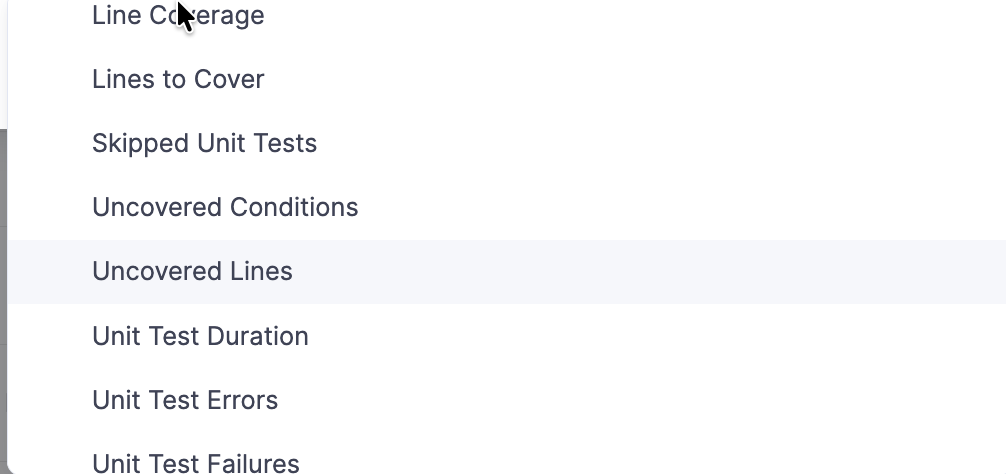Change the selection to Unit Test Errors

(x=185, y=400)
